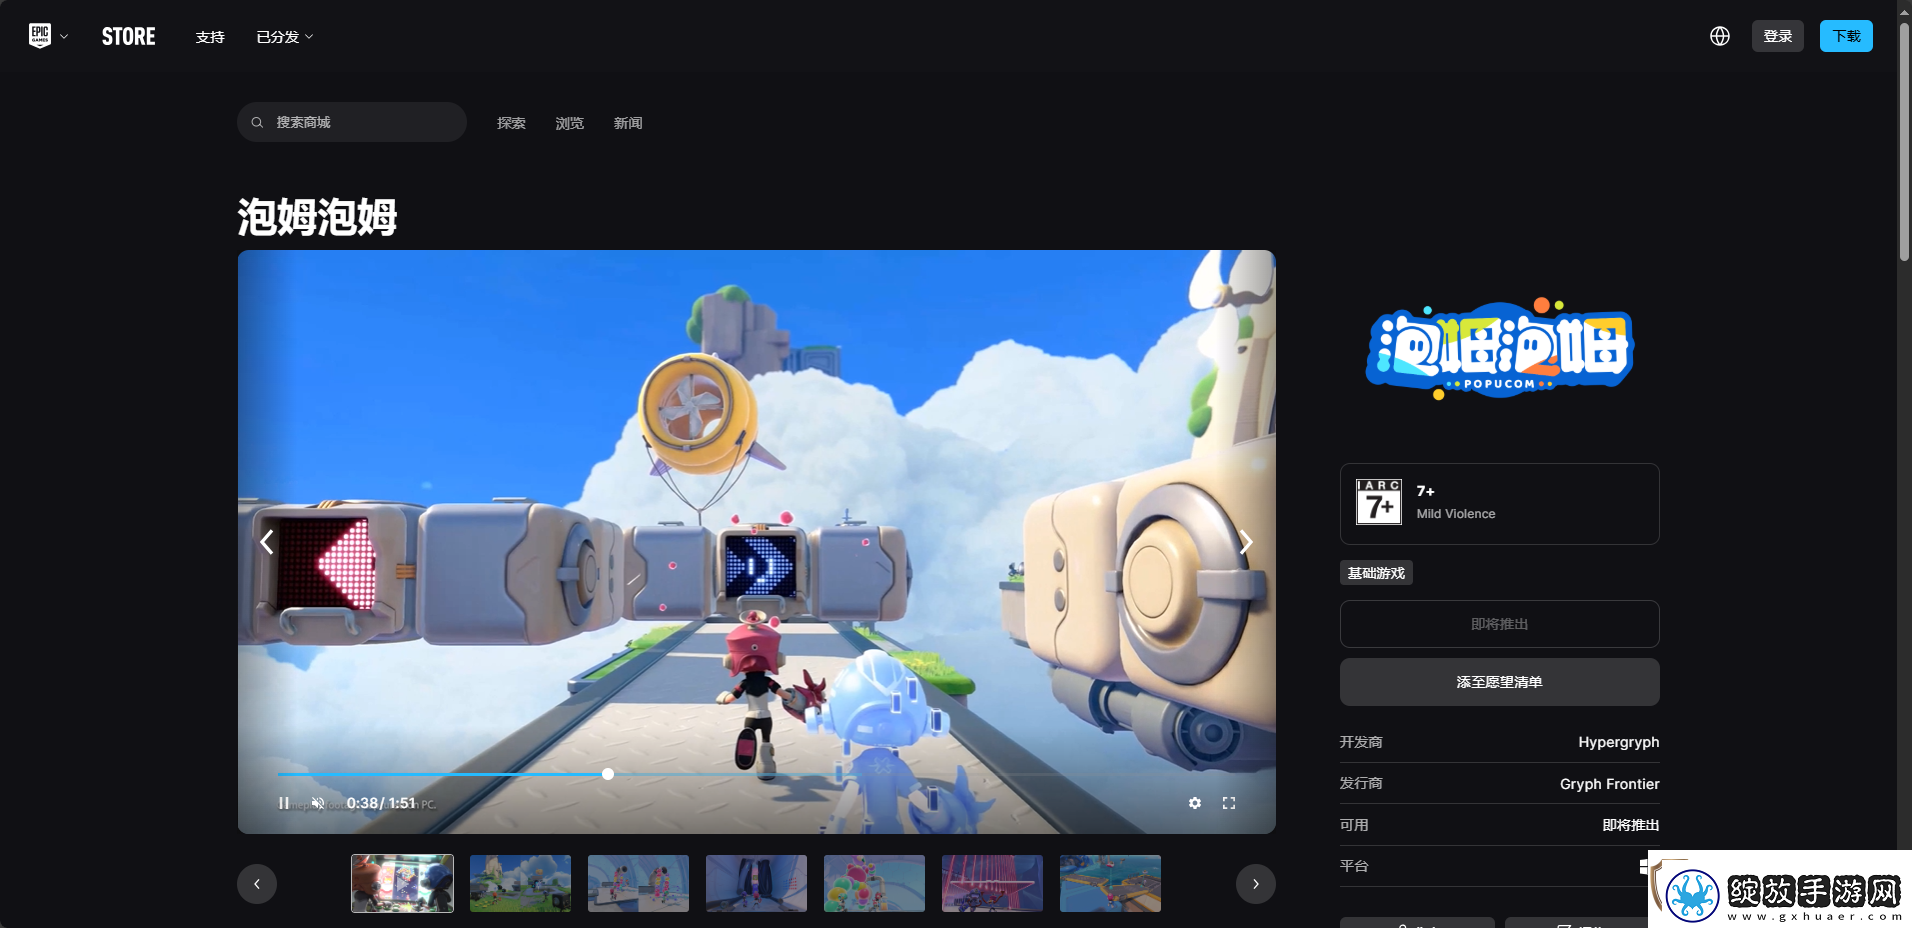Expand the Epic Games logo dropdown arrow
This screenshot has width=1912, height=928.
tap(64, 37)
